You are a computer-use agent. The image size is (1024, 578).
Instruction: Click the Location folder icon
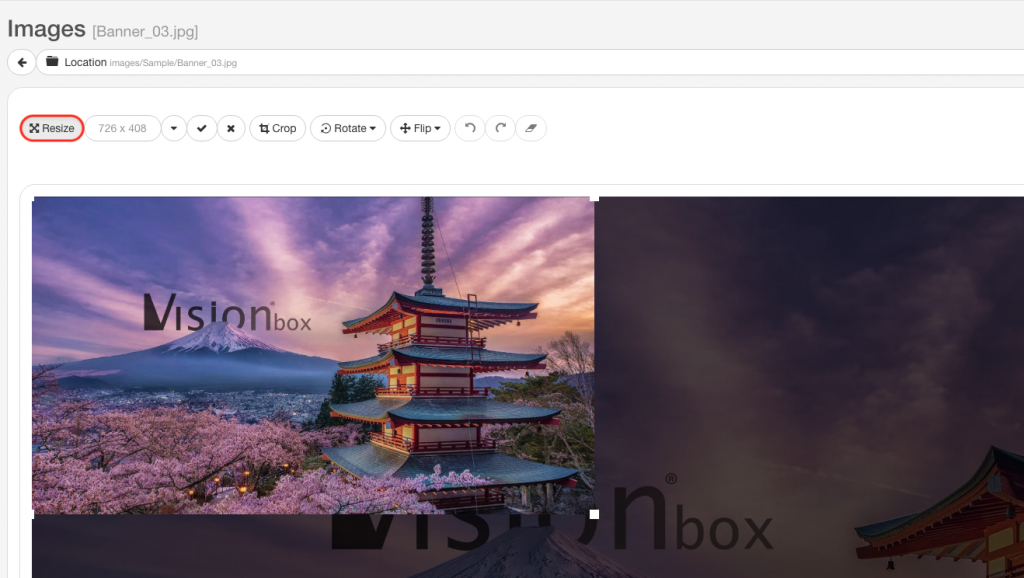click(52, 61)
